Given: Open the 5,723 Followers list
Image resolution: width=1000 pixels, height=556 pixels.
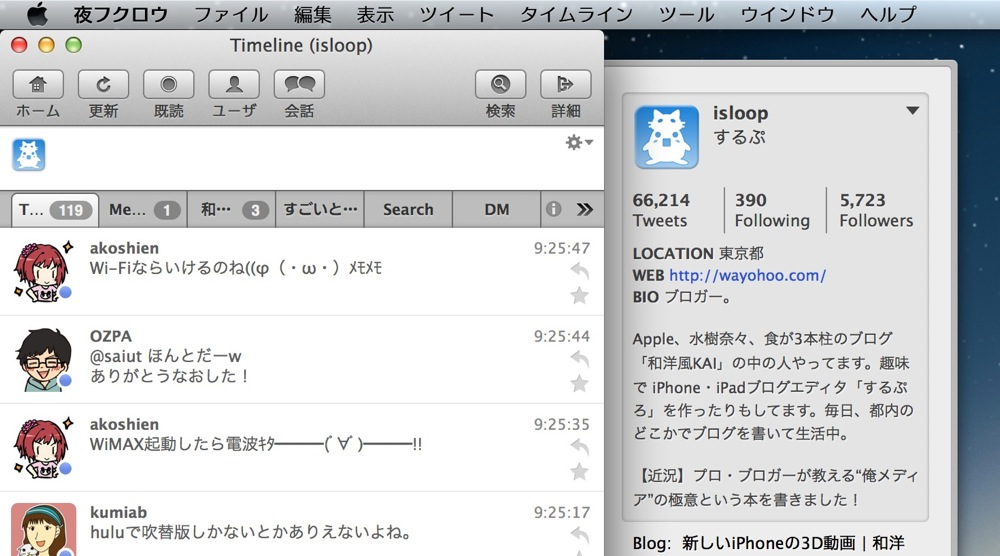Looking at the screenshot, I should click(x=876, y=210).
